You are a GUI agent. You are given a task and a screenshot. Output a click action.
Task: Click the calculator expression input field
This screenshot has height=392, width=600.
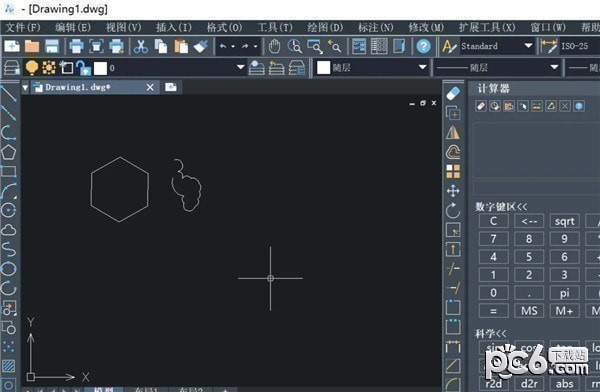[x=536, y=188]
